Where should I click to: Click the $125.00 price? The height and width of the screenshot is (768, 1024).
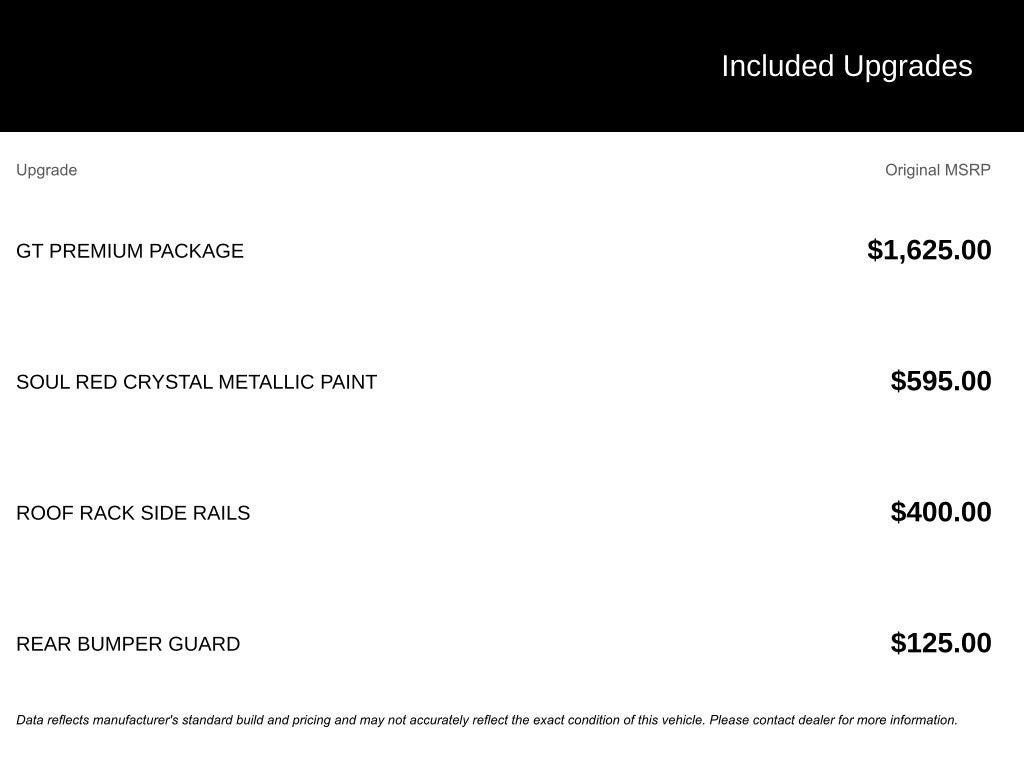point(941,643)
